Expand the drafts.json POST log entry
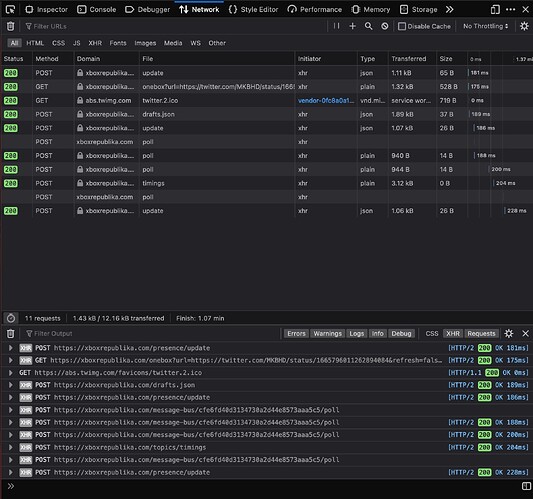Screen dimensions: 533x499 pos(11,385)
